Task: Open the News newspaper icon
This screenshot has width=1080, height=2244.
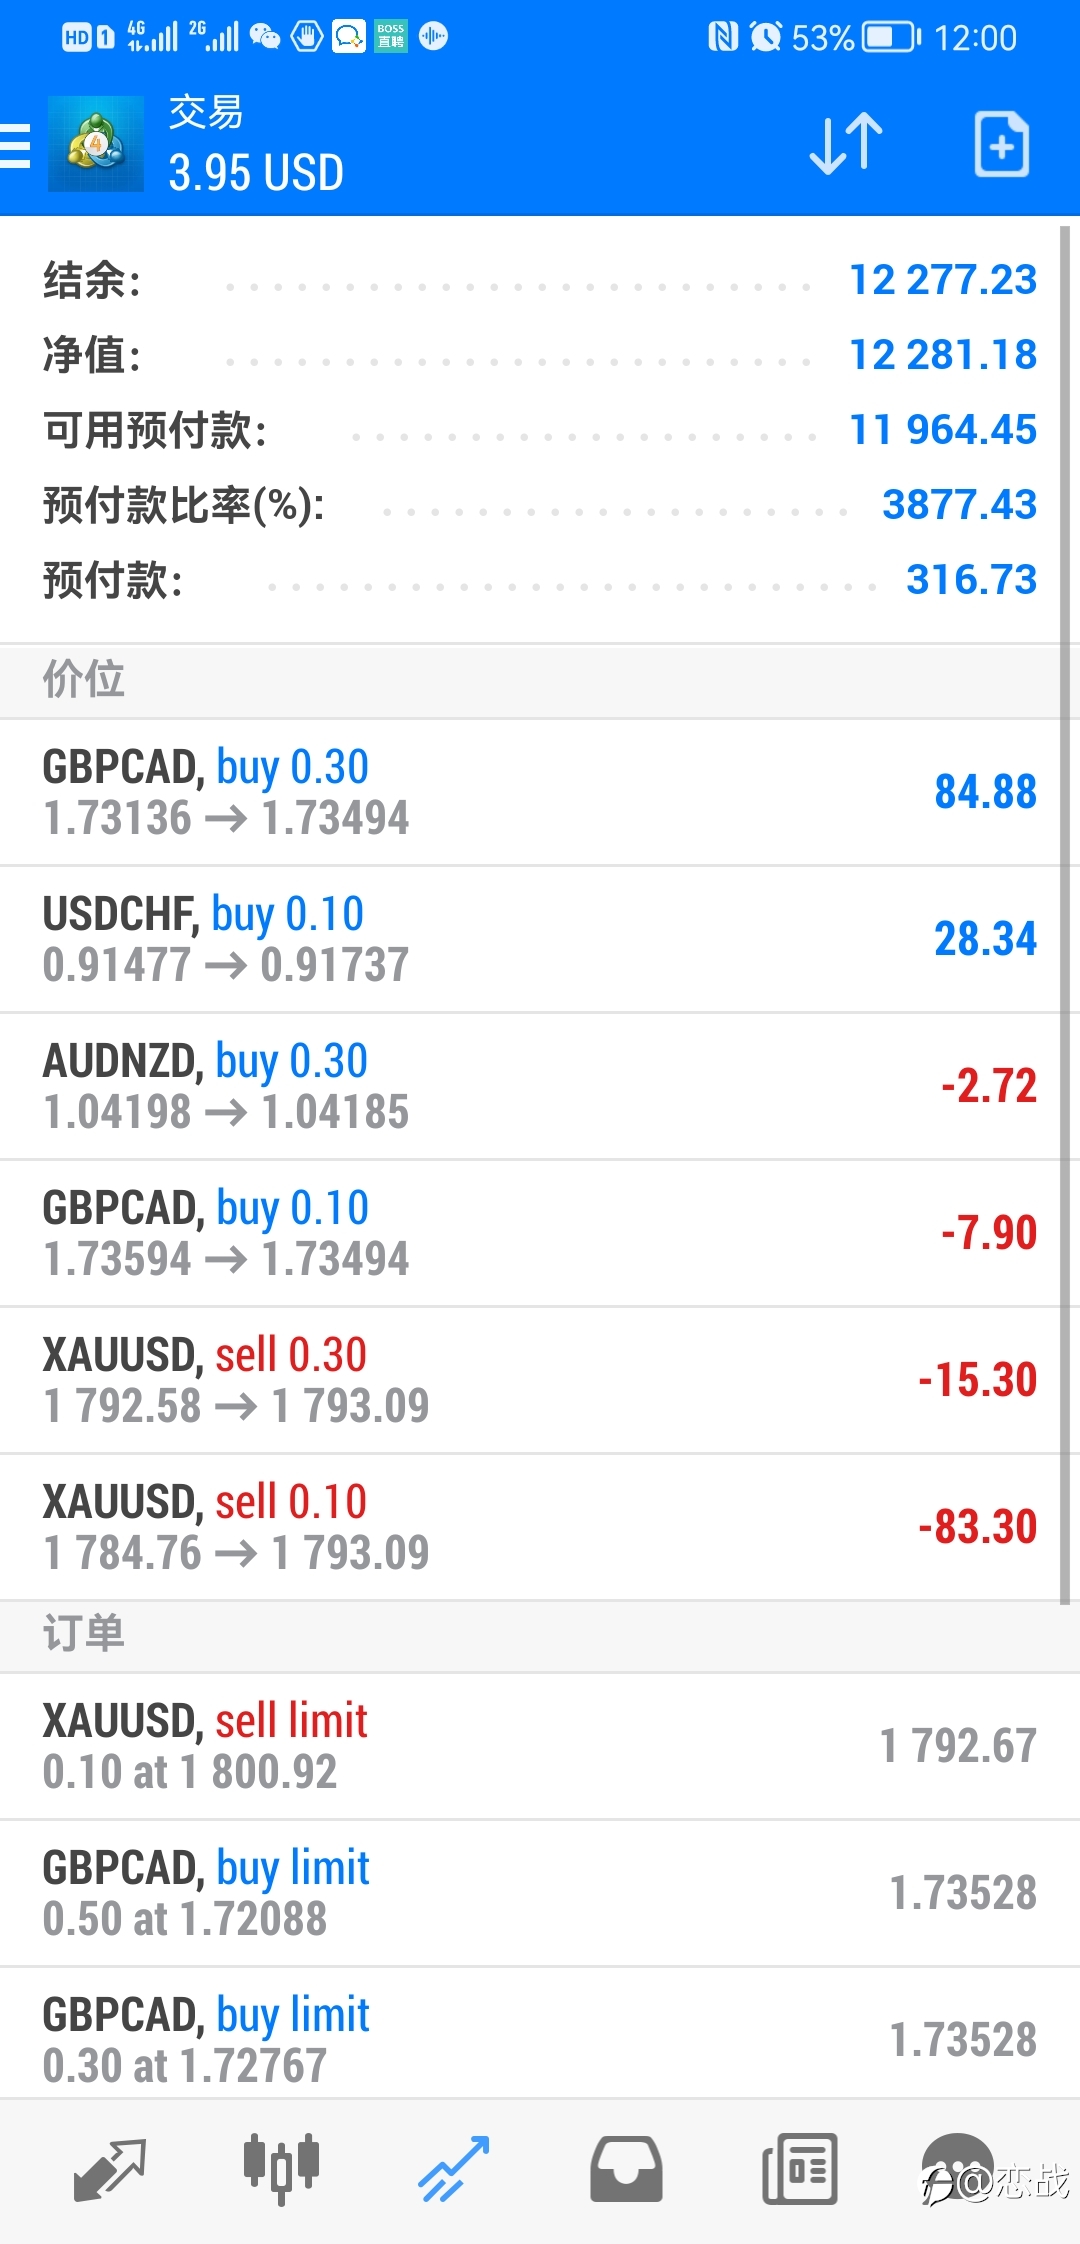Action: (x=799, y=2169)
